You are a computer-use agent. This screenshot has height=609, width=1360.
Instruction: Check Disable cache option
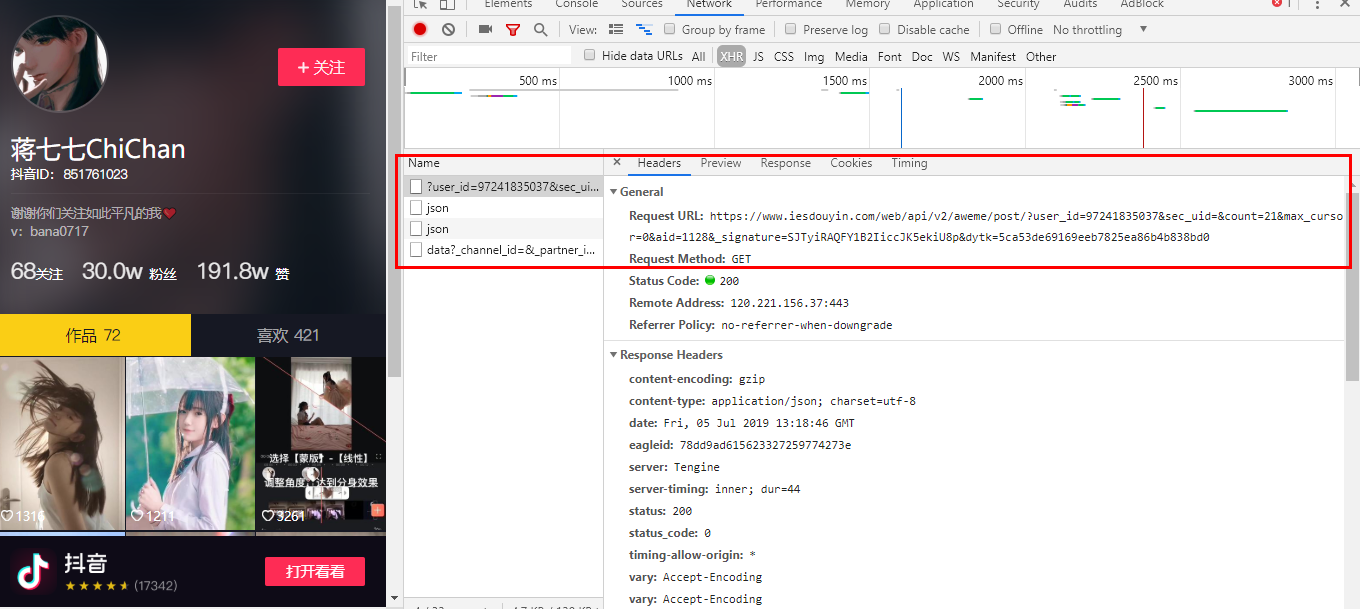(885, 29)
